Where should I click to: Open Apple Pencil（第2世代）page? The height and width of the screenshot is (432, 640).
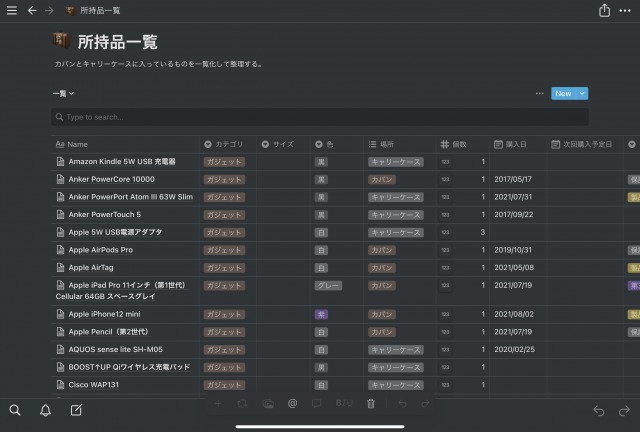pos(108,332)
